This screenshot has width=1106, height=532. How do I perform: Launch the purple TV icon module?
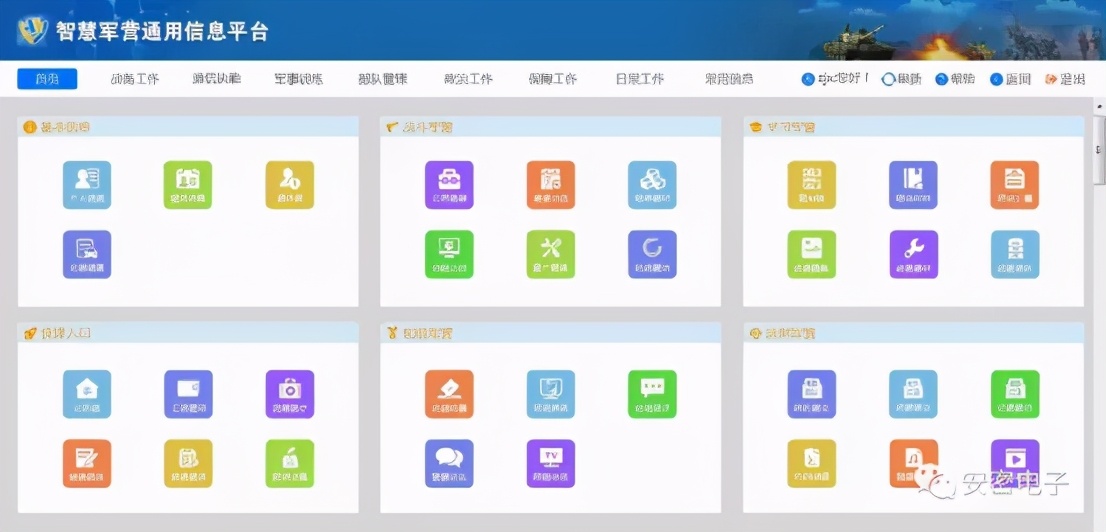point(551,463)
